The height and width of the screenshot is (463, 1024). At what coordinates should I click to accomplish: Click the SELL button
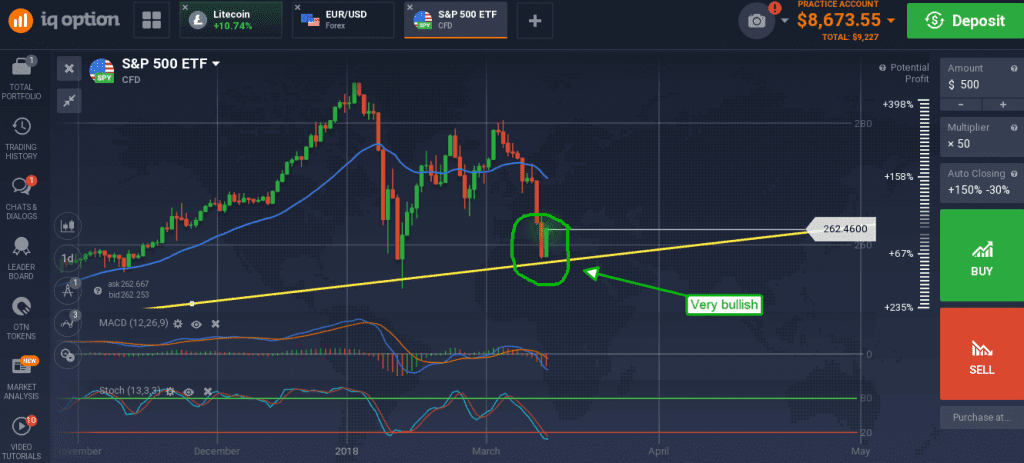(x=982, y=353)
